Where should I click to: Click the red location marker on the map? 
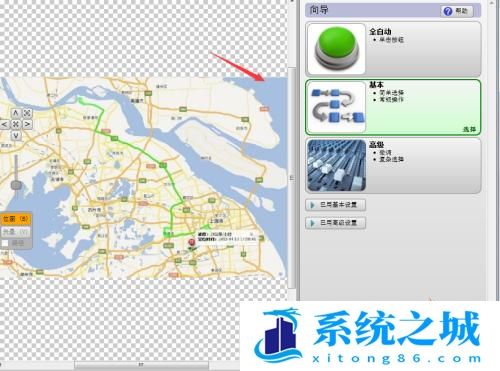[191, 242]
